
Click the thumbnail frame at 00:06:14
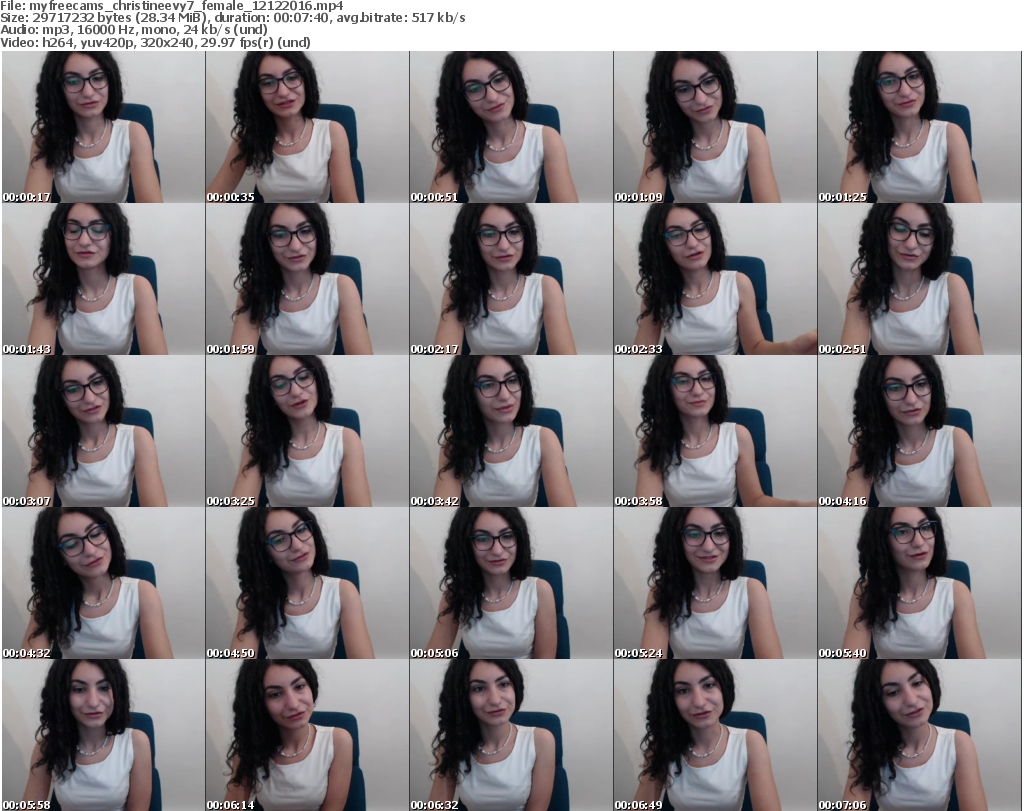pos(307,735)
